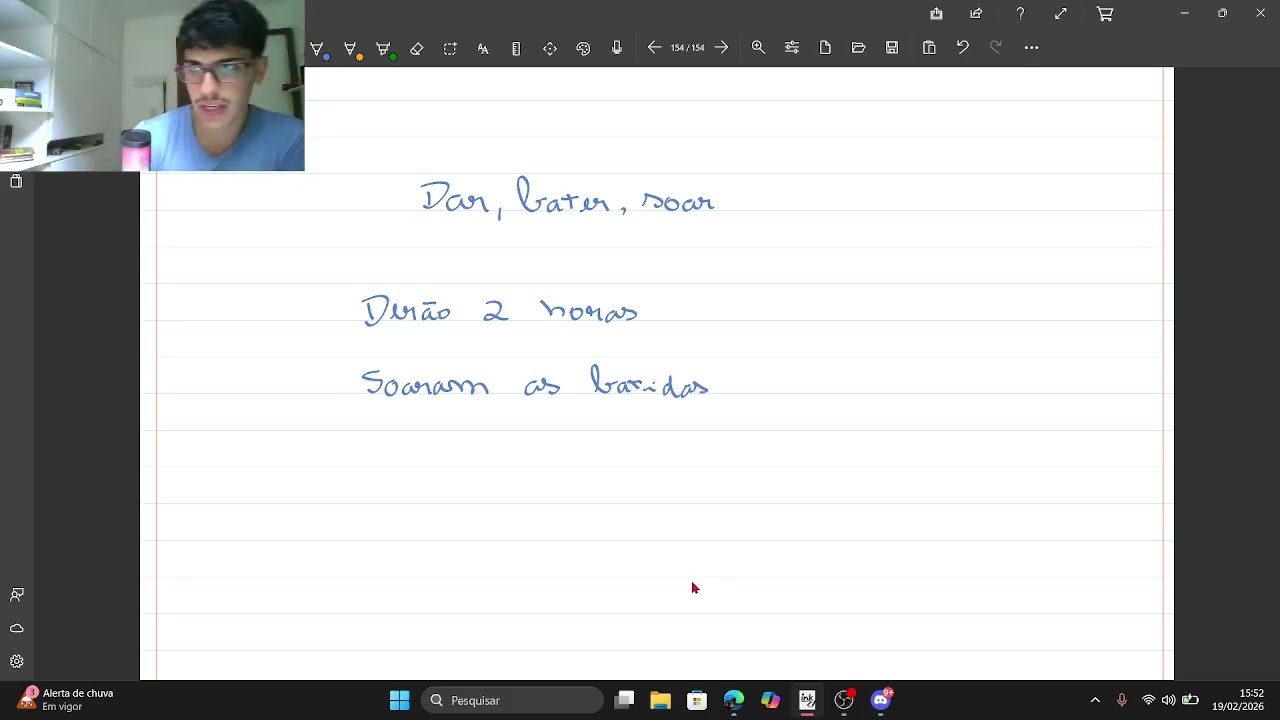This screenshot has width=1280, height=720.
Task: Click the system tray microphone indicator
Action: click(1122, 700)
